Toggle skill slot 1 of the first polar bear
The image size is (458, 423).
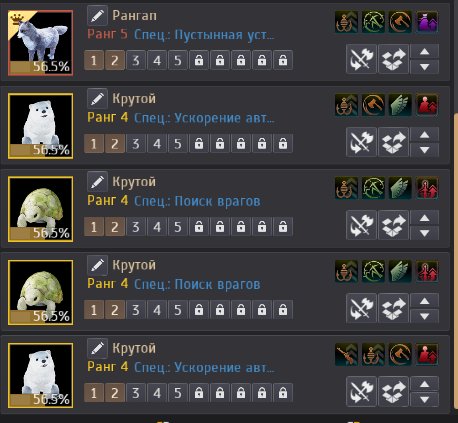94,144
